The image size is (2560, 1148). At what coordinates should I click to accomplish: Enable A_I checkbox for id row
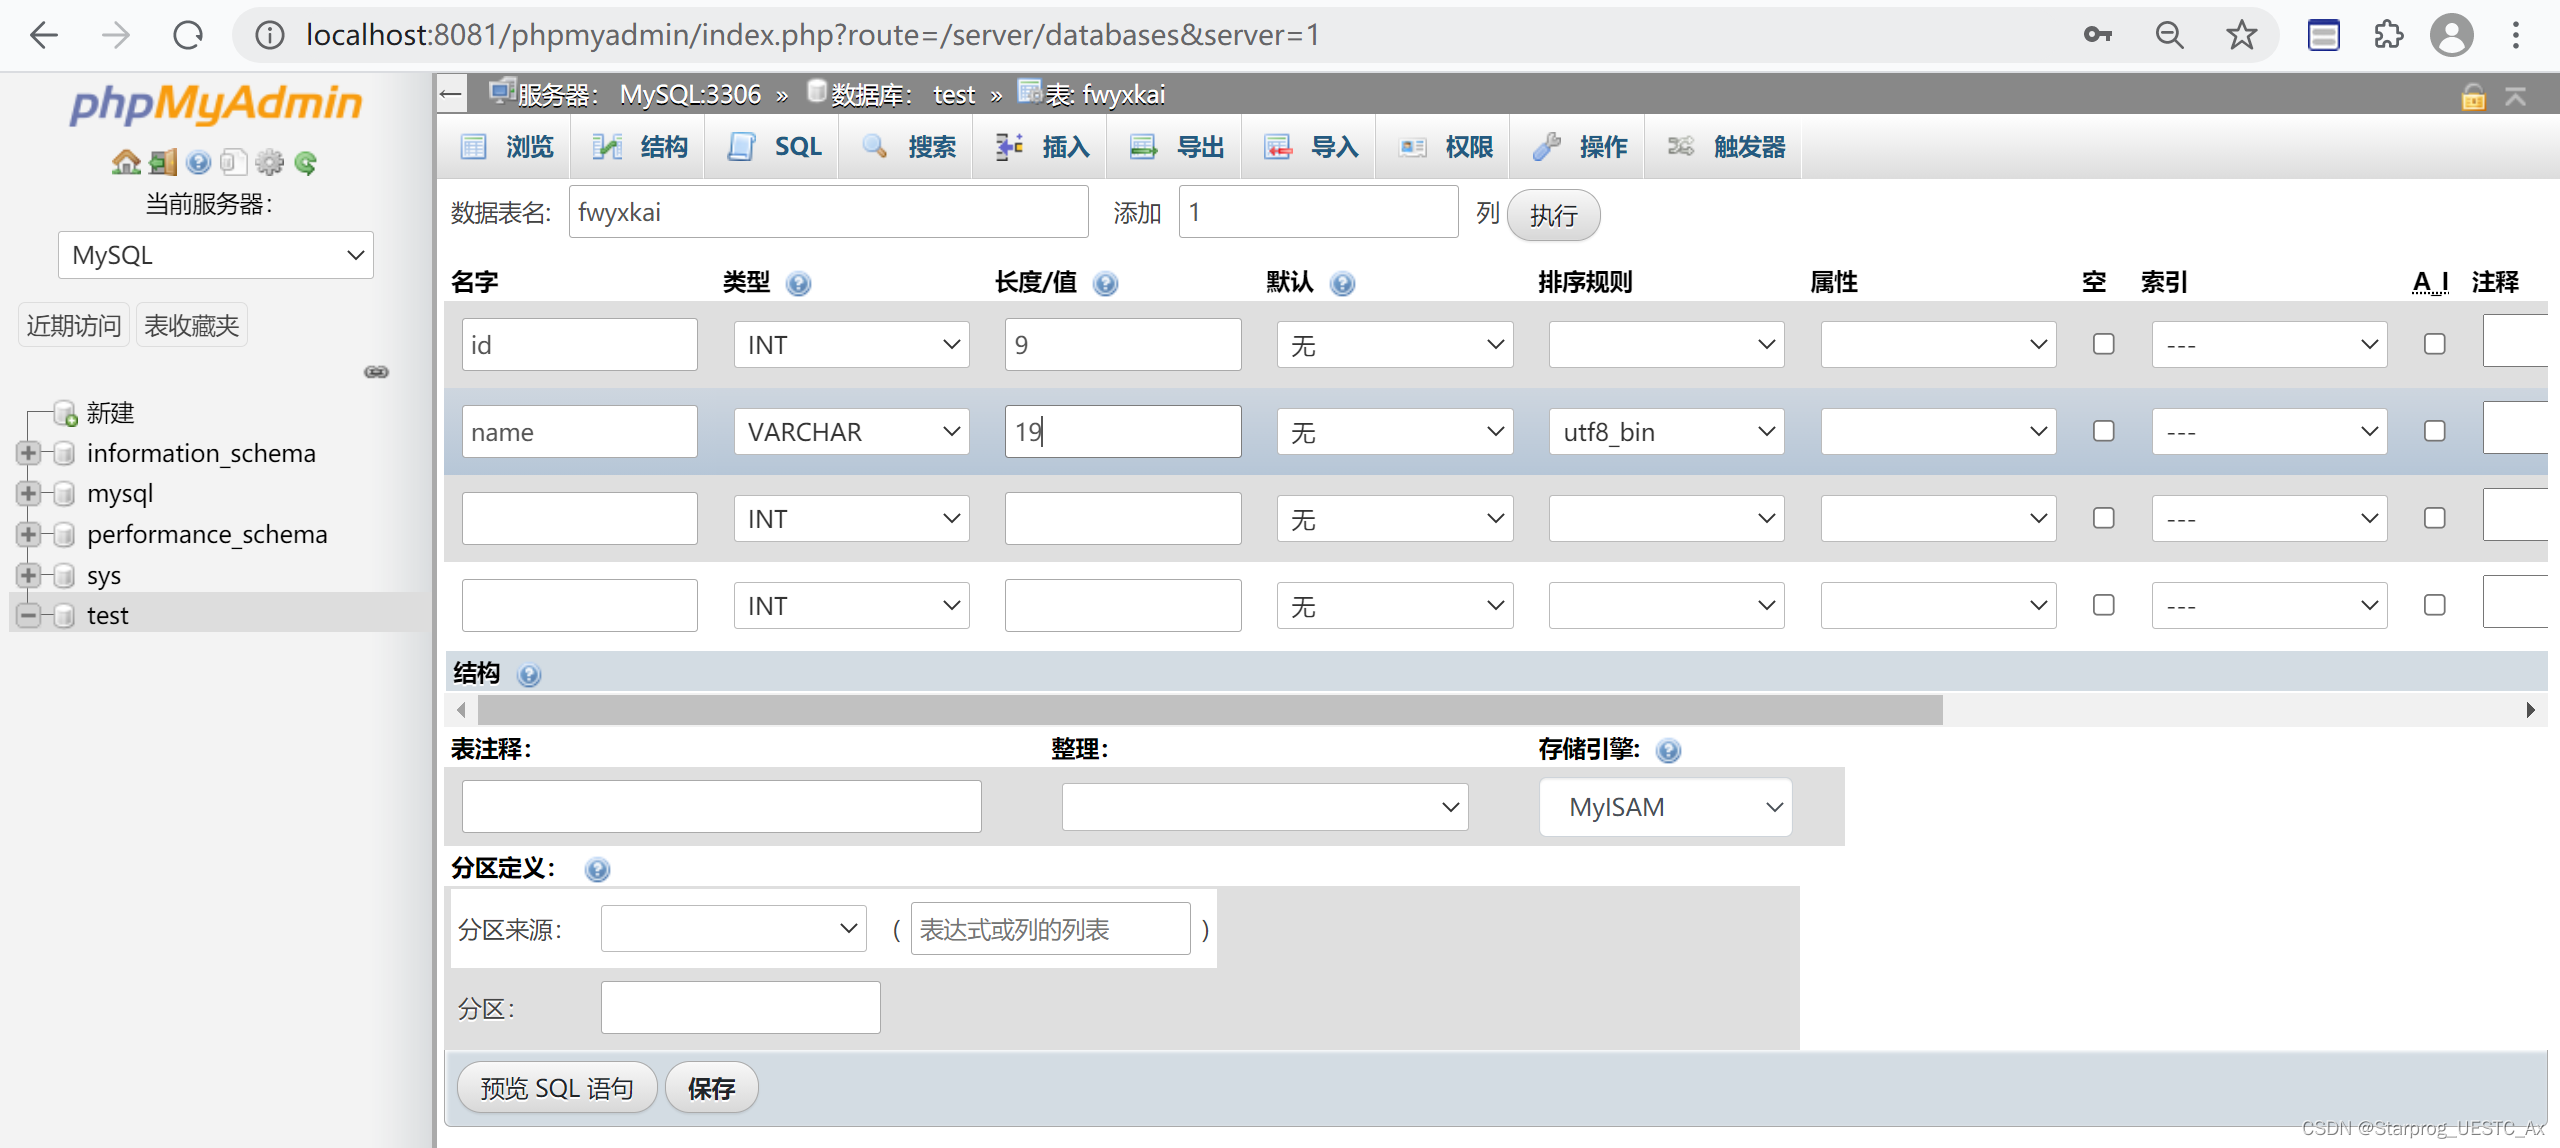[2434, 344]
